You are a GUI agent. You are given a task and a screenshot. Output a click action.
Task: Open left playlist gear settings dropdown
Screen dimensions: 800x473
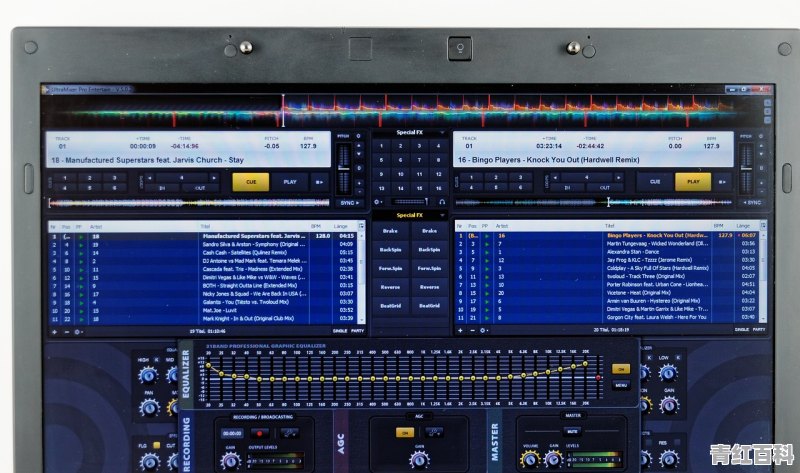79,332
